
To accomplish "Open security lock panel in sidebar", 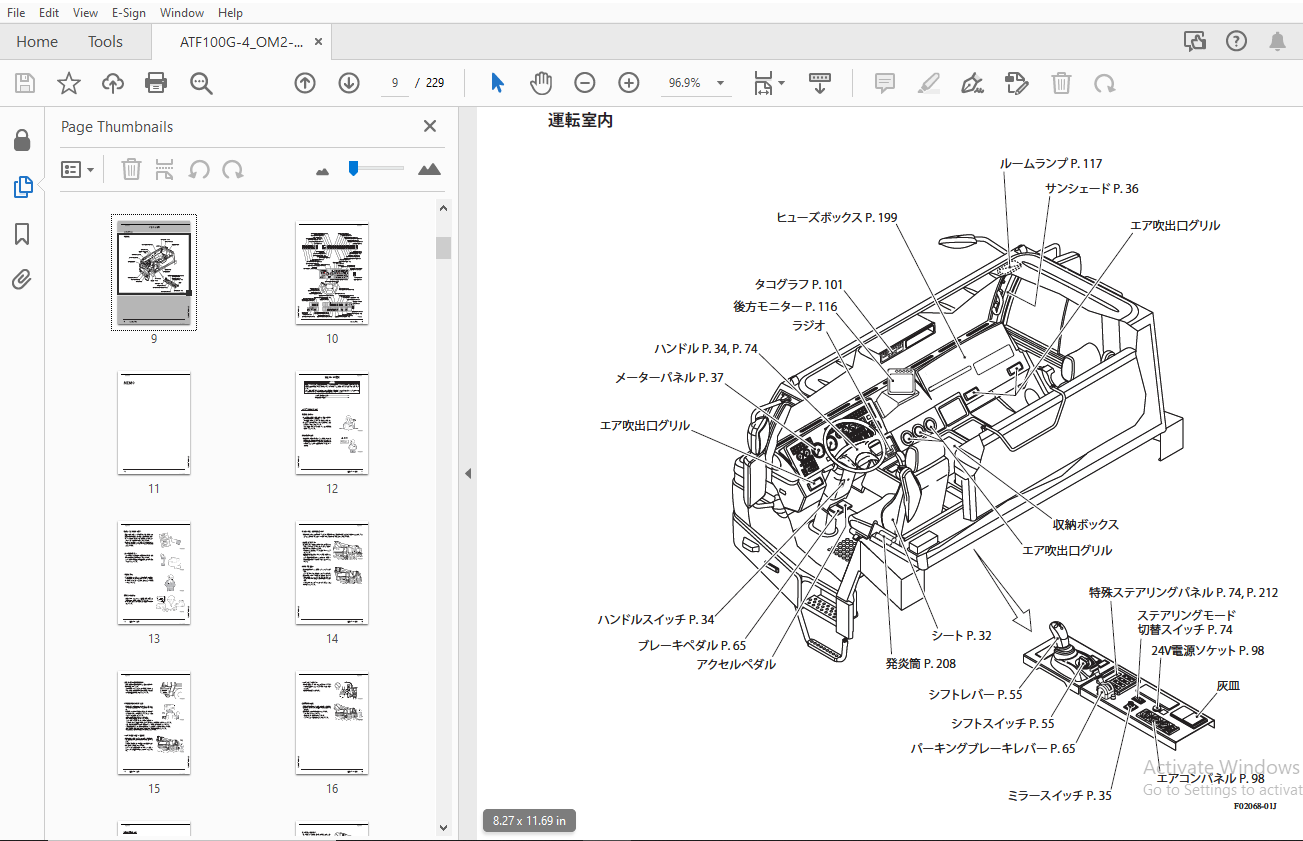I will click(22, 140).
